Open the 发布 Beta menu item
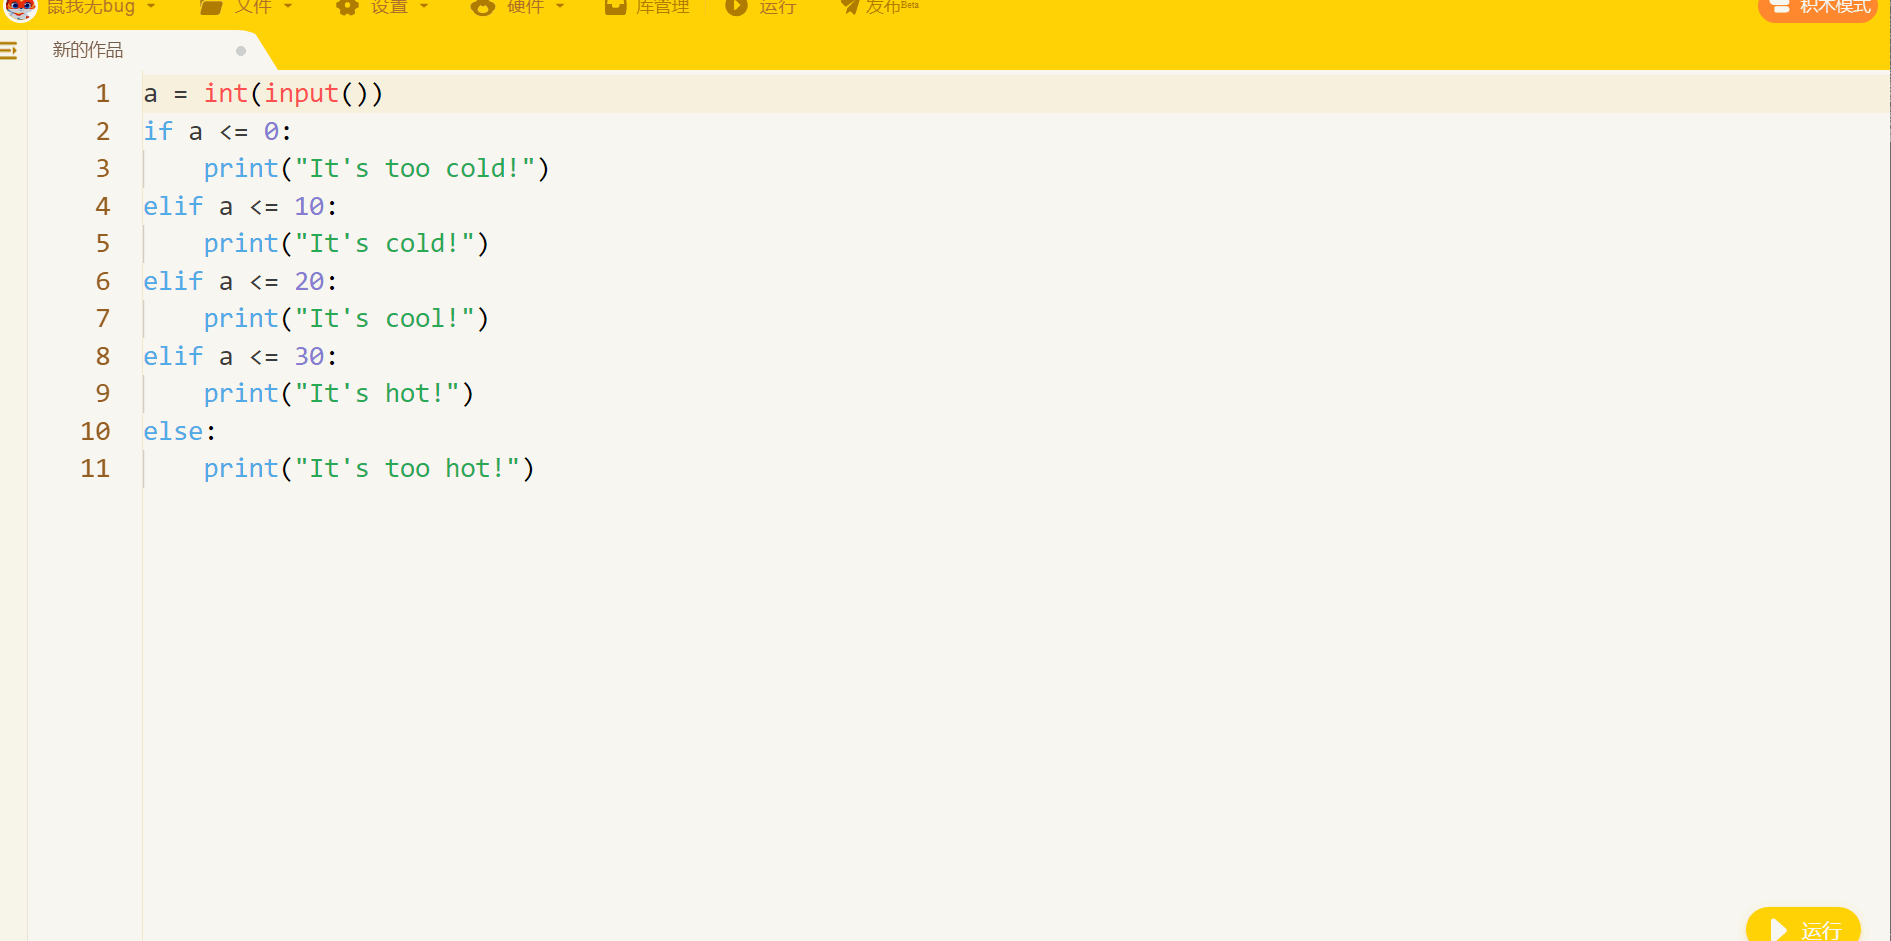 (892, 7)
